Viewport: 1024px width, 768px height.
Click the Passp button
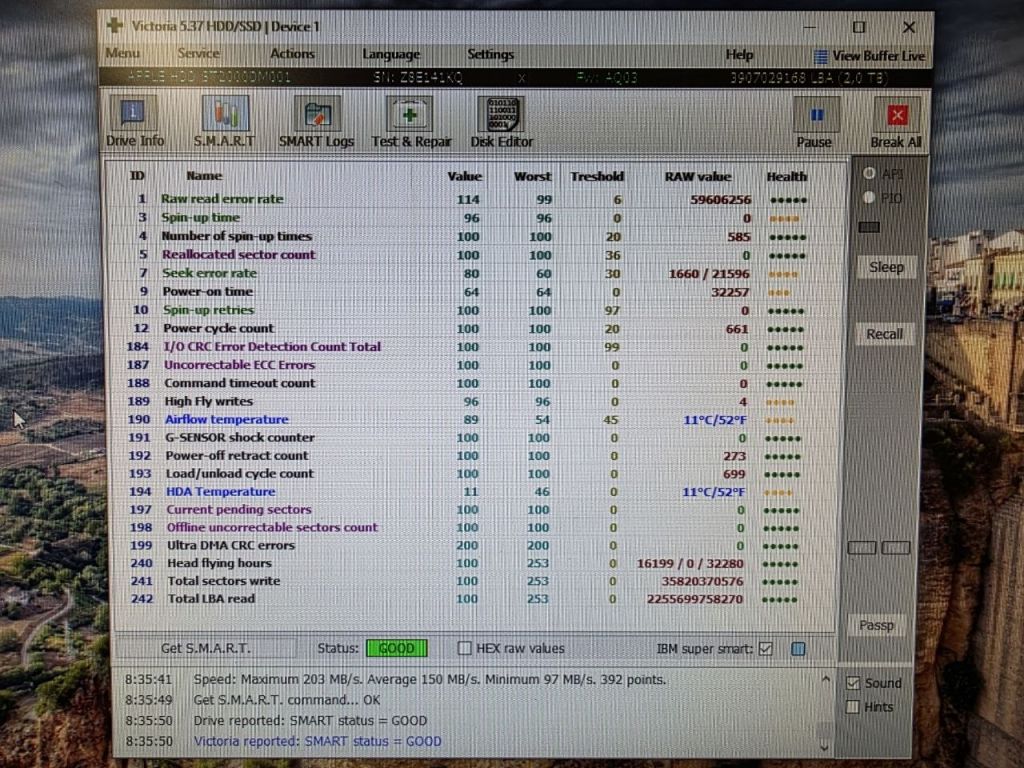876,626
